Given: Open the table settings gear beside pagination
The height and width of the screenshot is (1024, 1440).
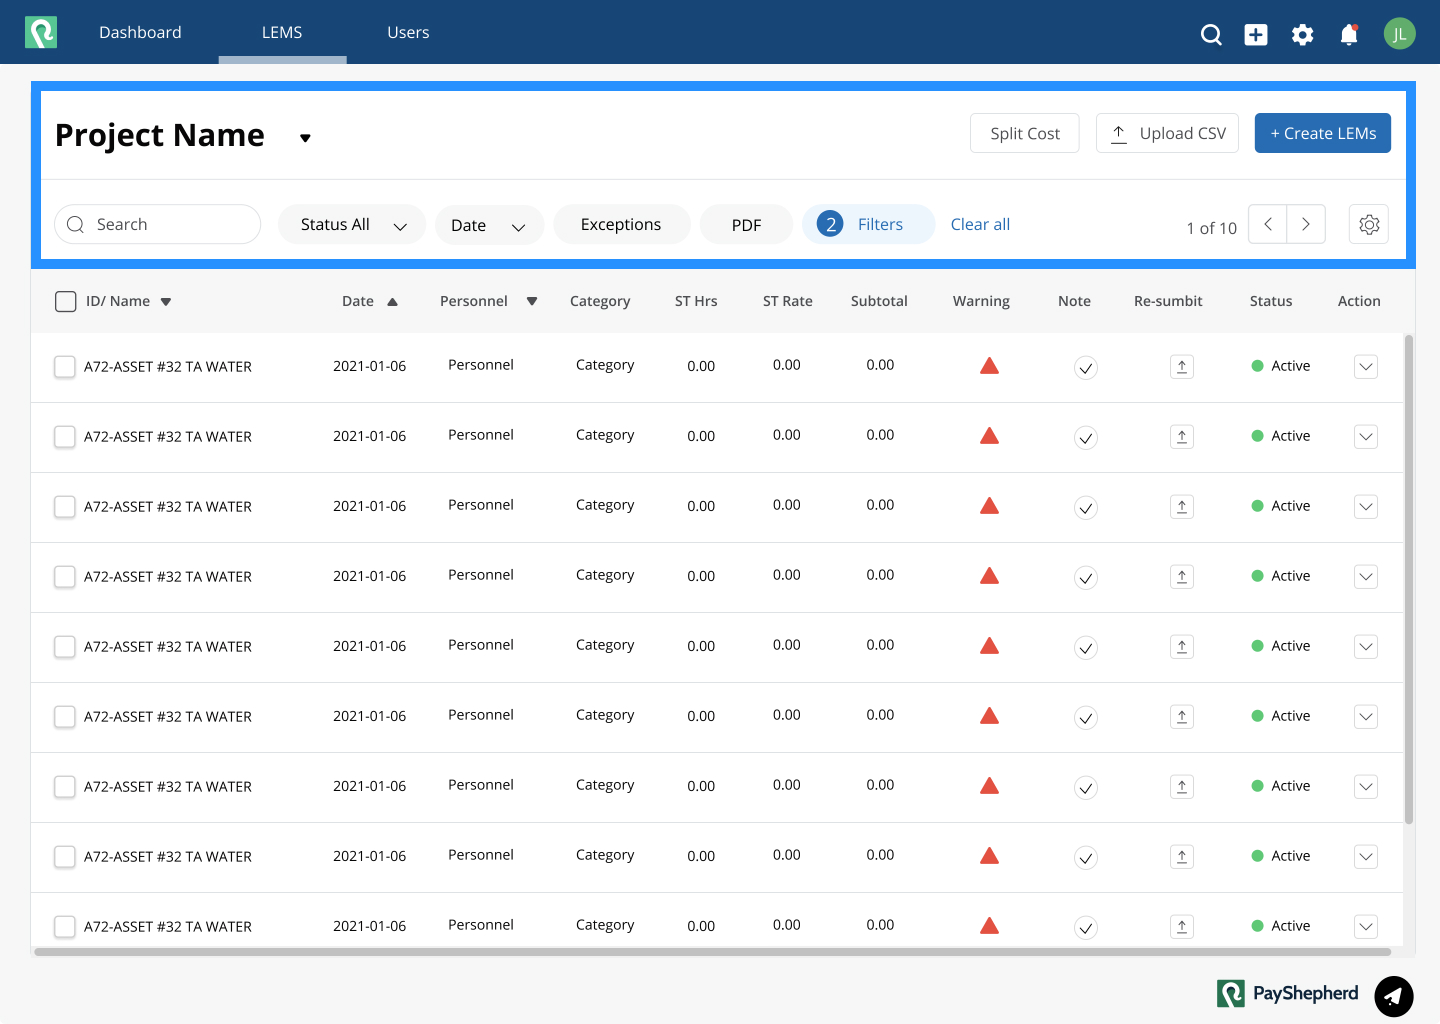Looking at the screenshot, I should coord(1369,224).
